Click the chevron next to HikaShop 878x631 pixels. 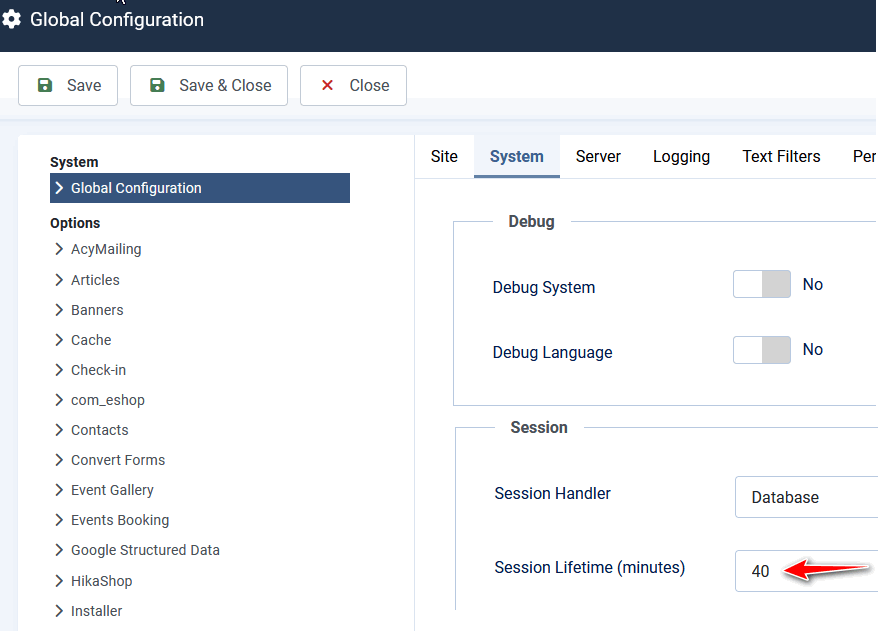tap(59, 581)
